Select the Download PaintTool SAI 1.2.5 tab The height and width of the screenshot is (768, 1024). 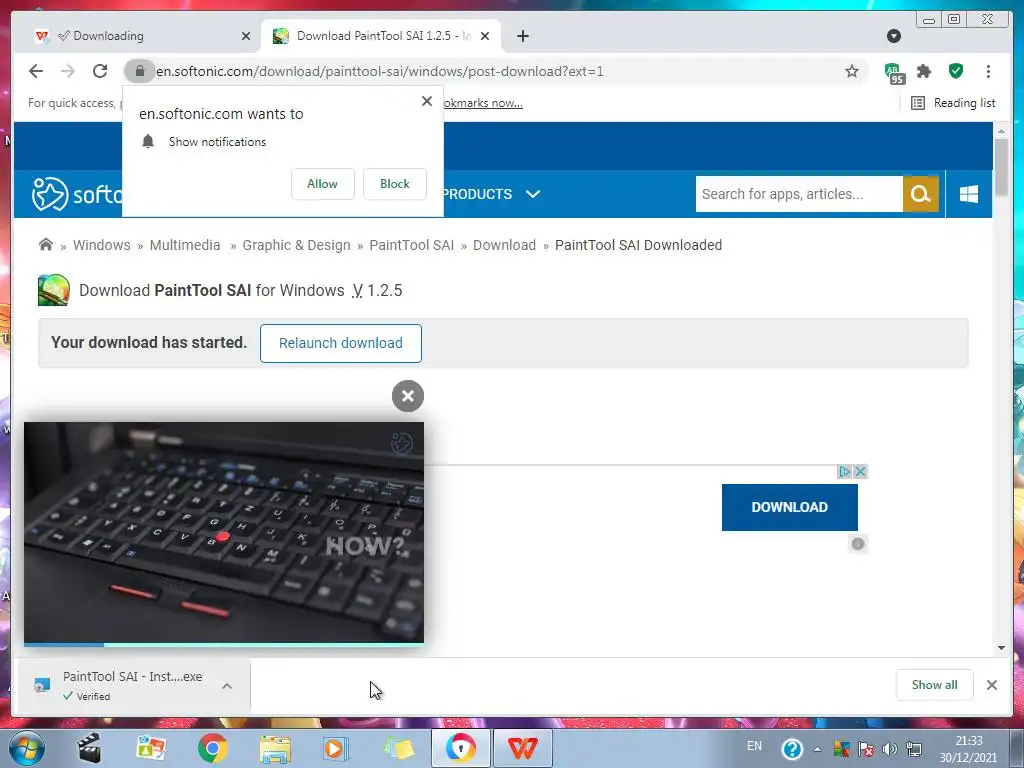(x=383, y=36)
